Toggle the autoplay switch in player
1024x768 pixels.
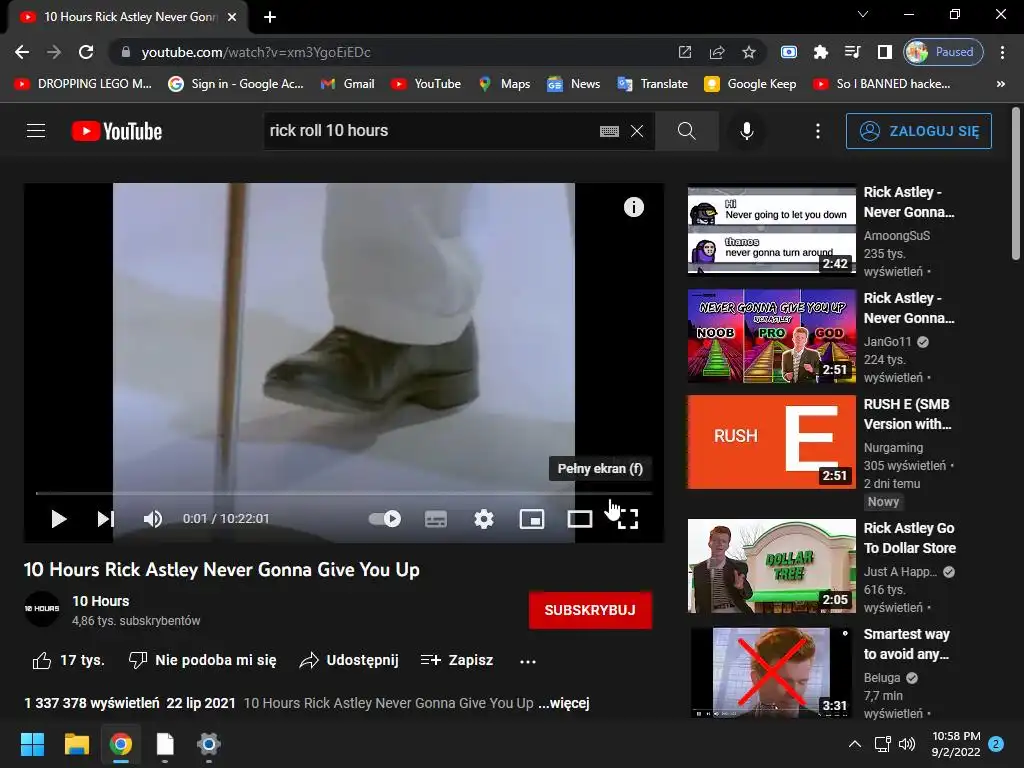click(385, 519)
